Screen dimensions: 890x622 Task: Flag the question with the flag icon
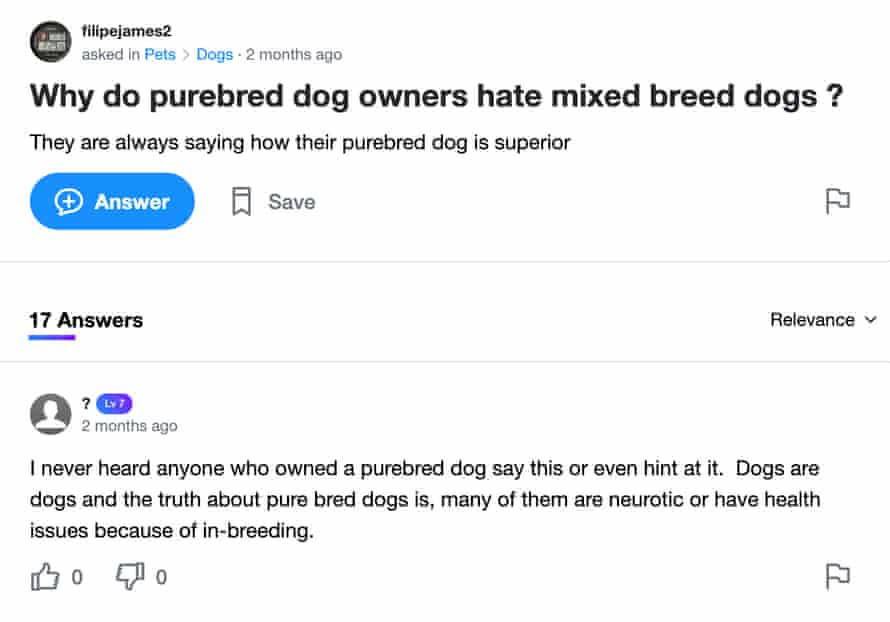pos(837,201)
